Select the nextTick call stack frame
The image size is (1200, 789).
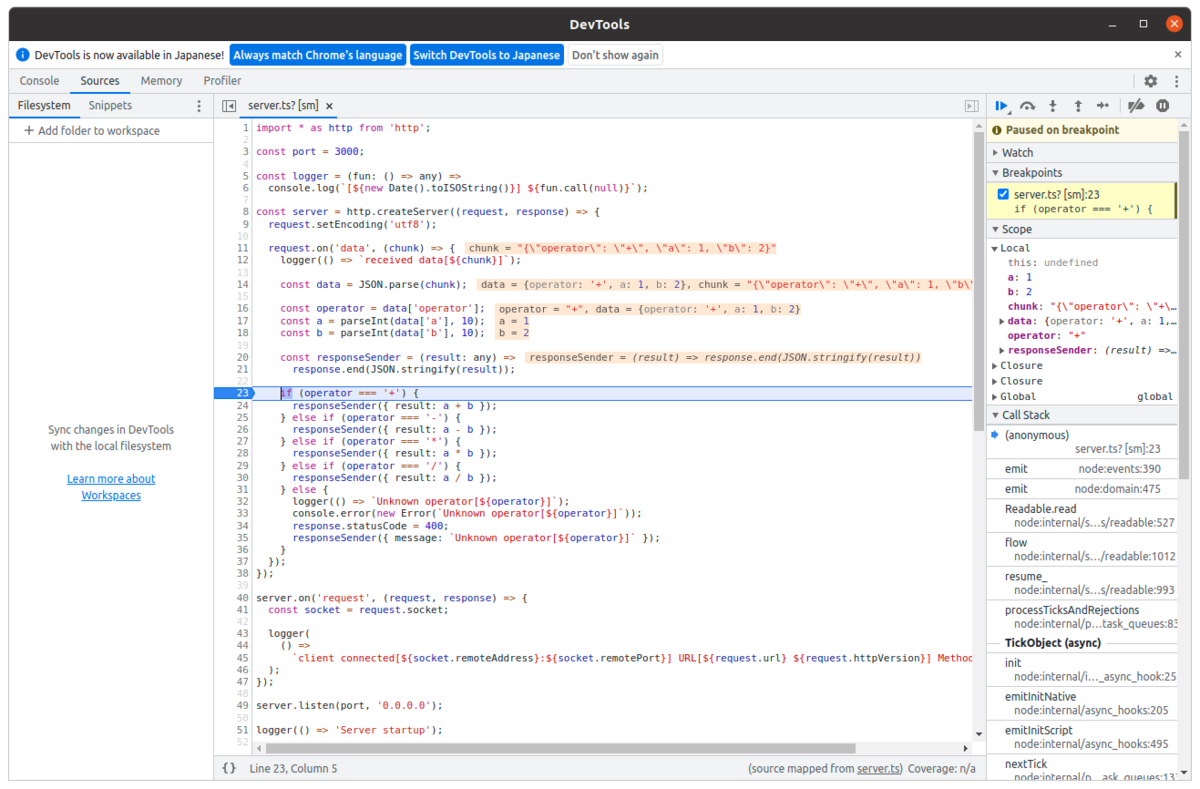[1082, 770]
